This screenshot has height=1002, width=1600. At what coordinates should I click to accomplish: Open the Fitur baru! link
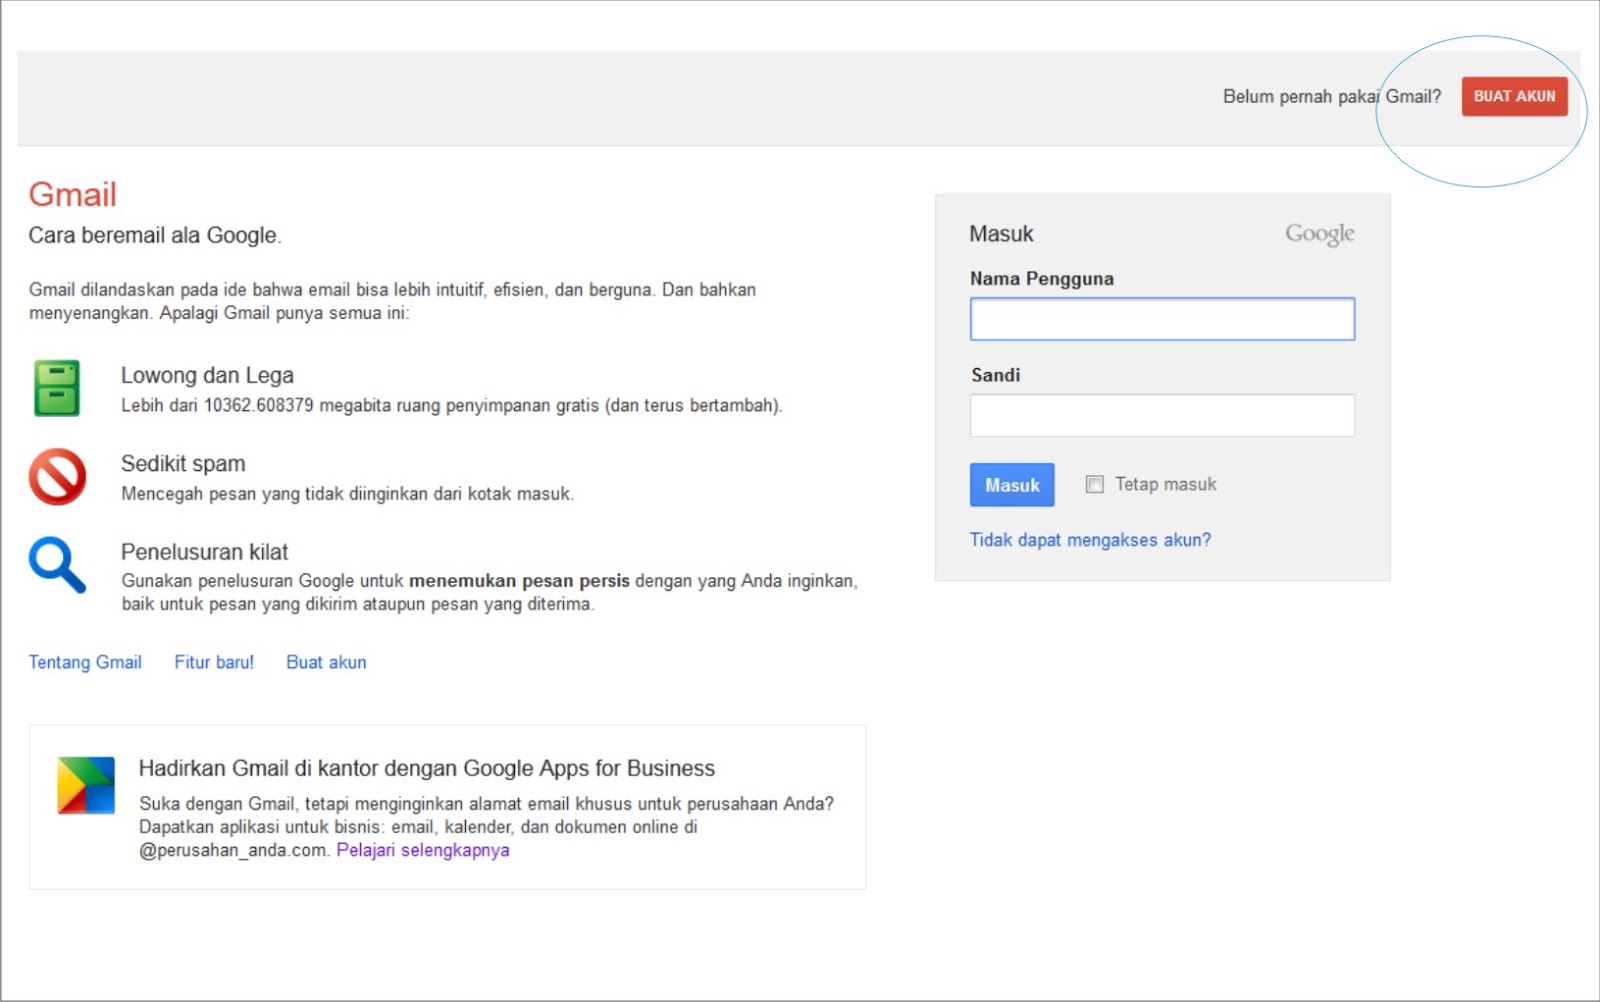pos(214,662)
